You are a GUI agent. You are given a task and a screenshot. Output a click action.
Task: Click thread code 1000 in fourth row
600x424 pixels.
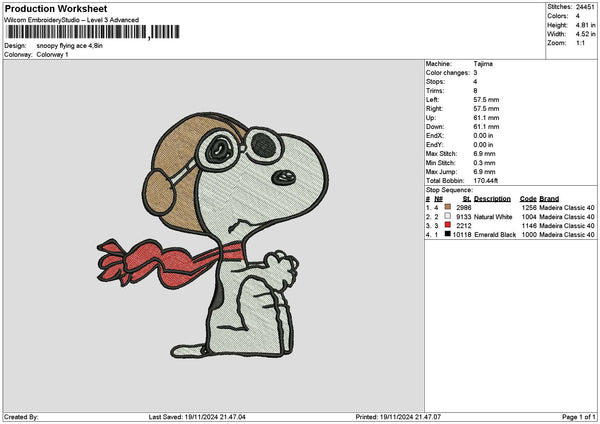tap(529, 235)
